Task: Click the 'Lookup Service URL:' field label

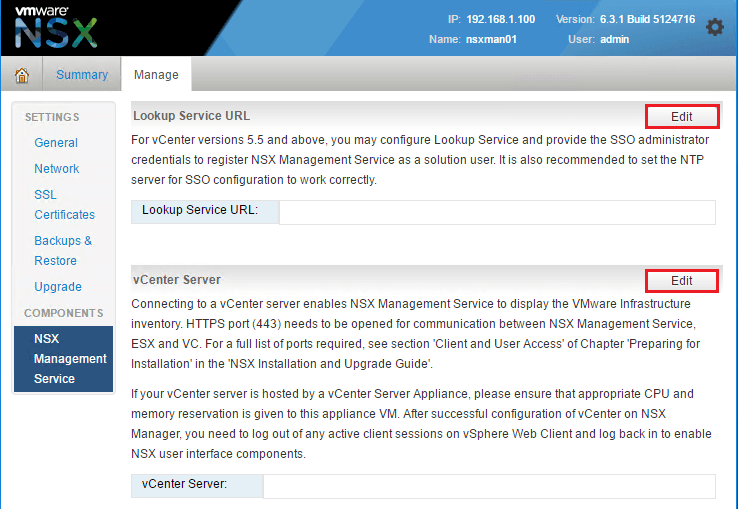Action: [200, 210]
